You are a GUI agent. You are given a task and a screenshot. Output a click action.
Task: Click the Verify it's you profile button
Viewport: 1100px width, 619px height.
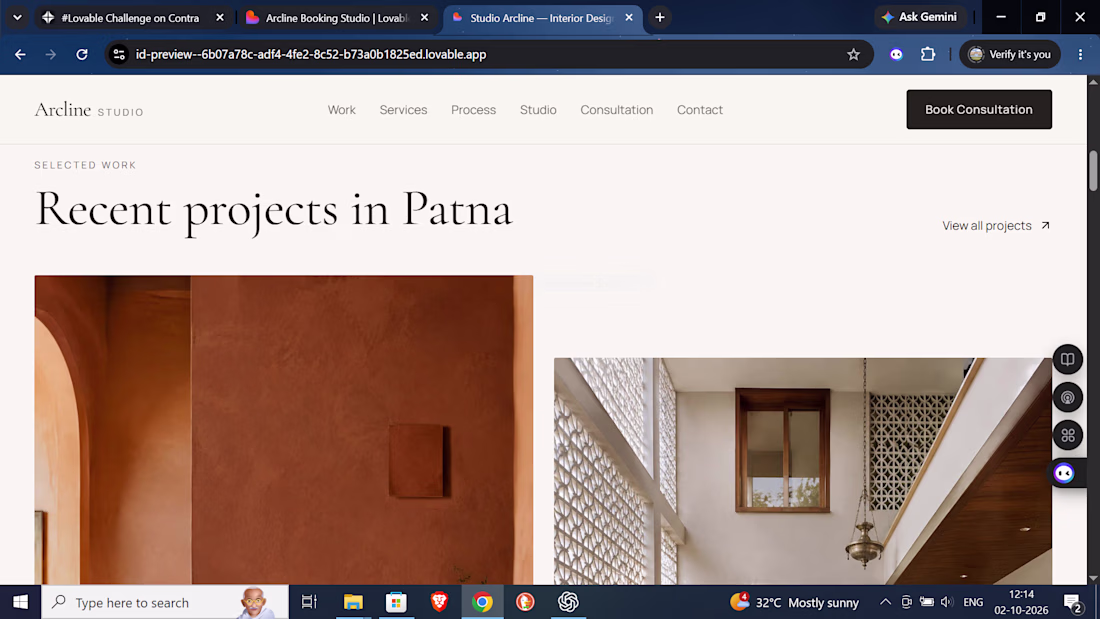[1010, 54]
